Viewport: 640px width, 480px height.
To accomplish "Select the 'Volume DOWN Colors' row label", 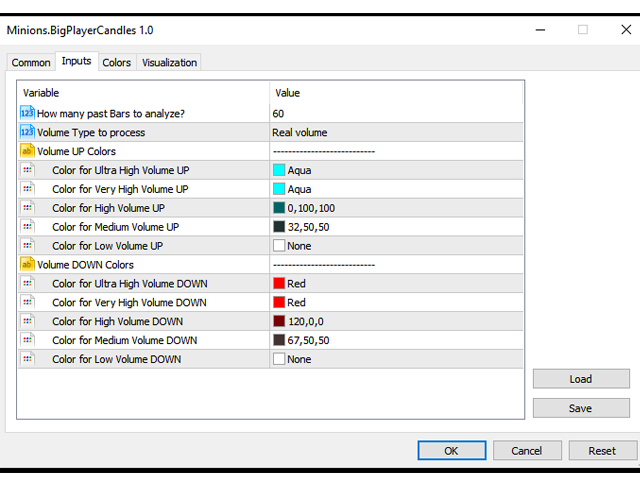I will tap(85, 265).
